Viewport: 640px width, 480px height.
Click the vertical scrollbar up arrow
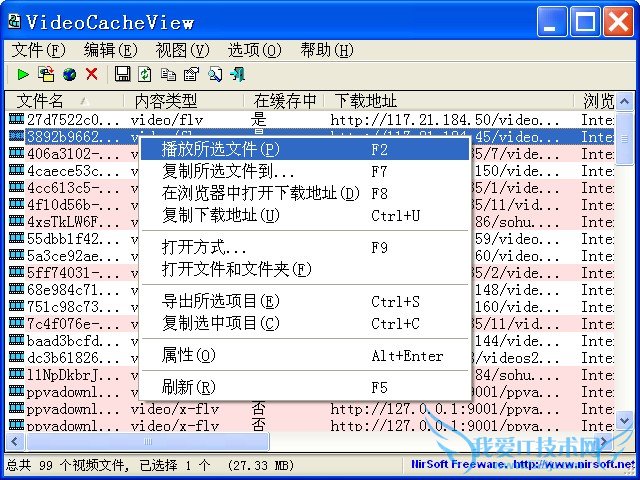(624, 101)
